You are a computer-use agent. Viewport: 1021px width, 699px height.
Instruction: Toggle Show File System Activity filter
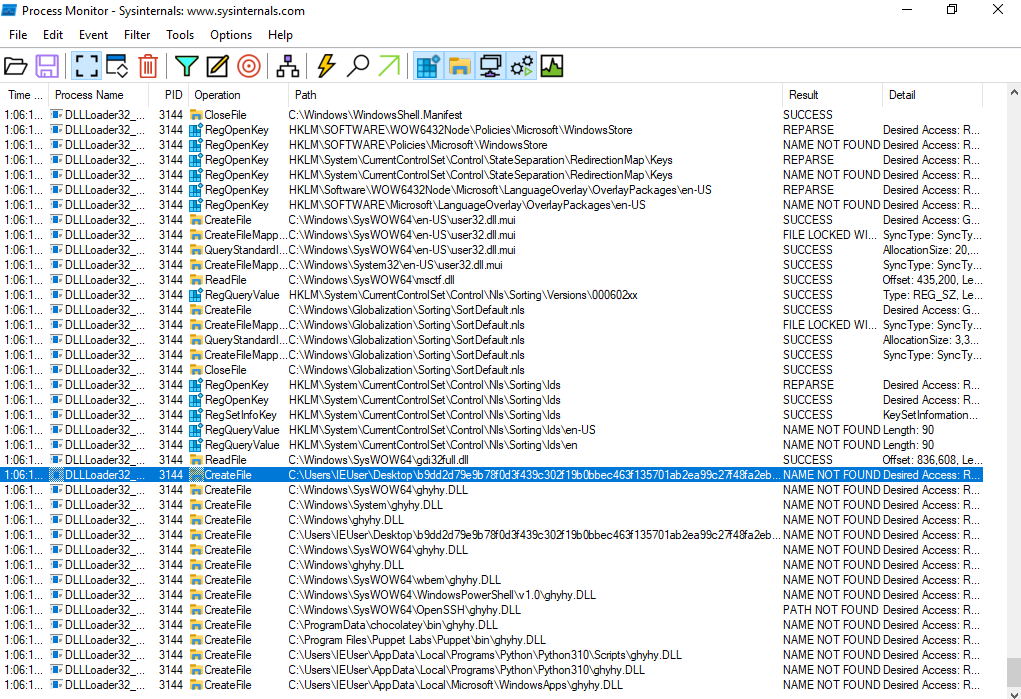pyautogui.click(x=460, y=66)
